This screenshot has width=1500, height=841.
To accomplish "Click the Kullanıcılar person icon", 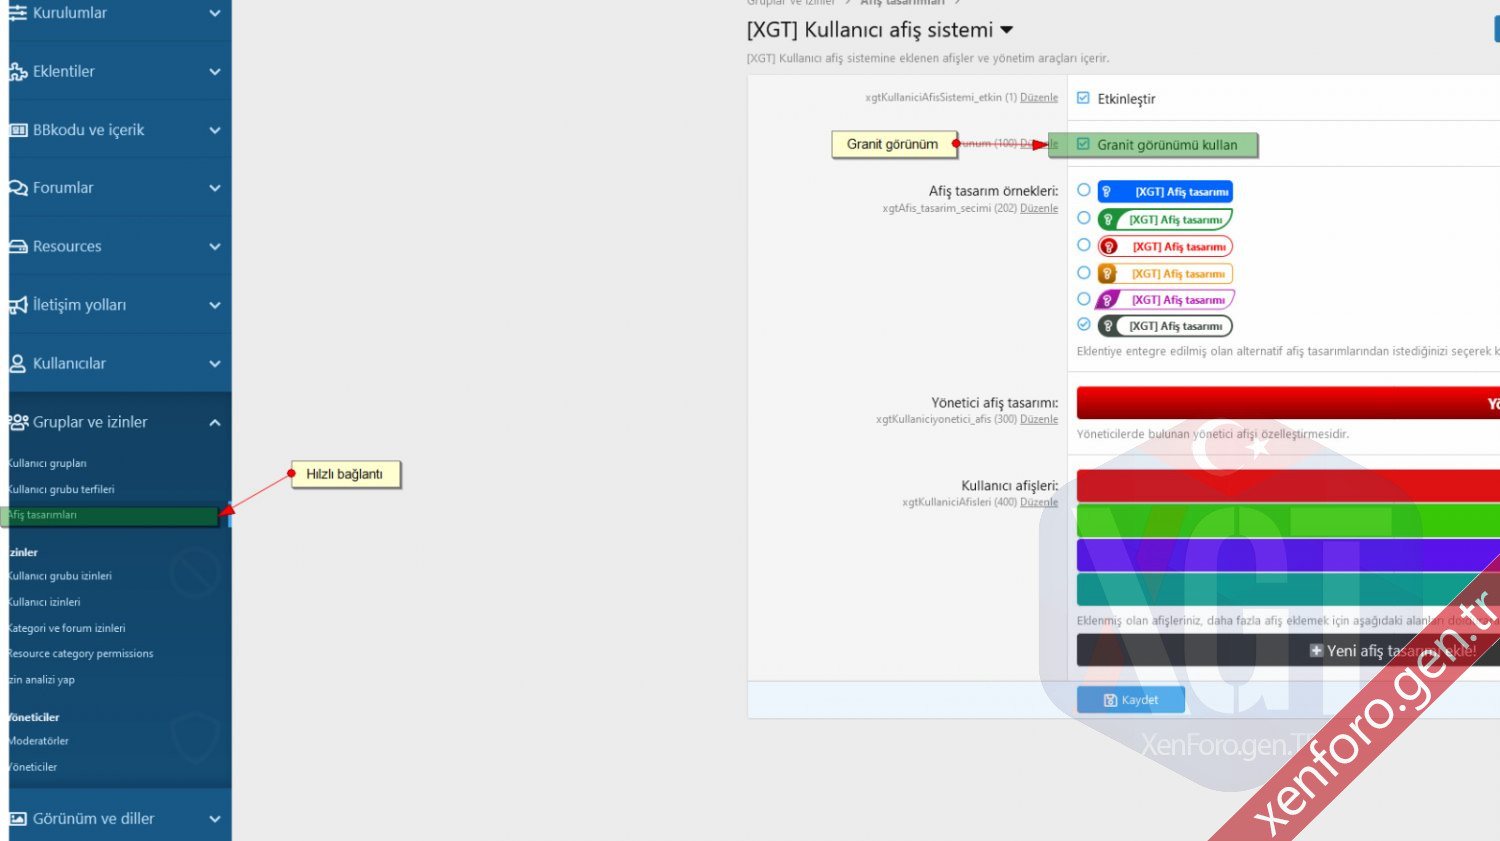I will pos(18,364).
